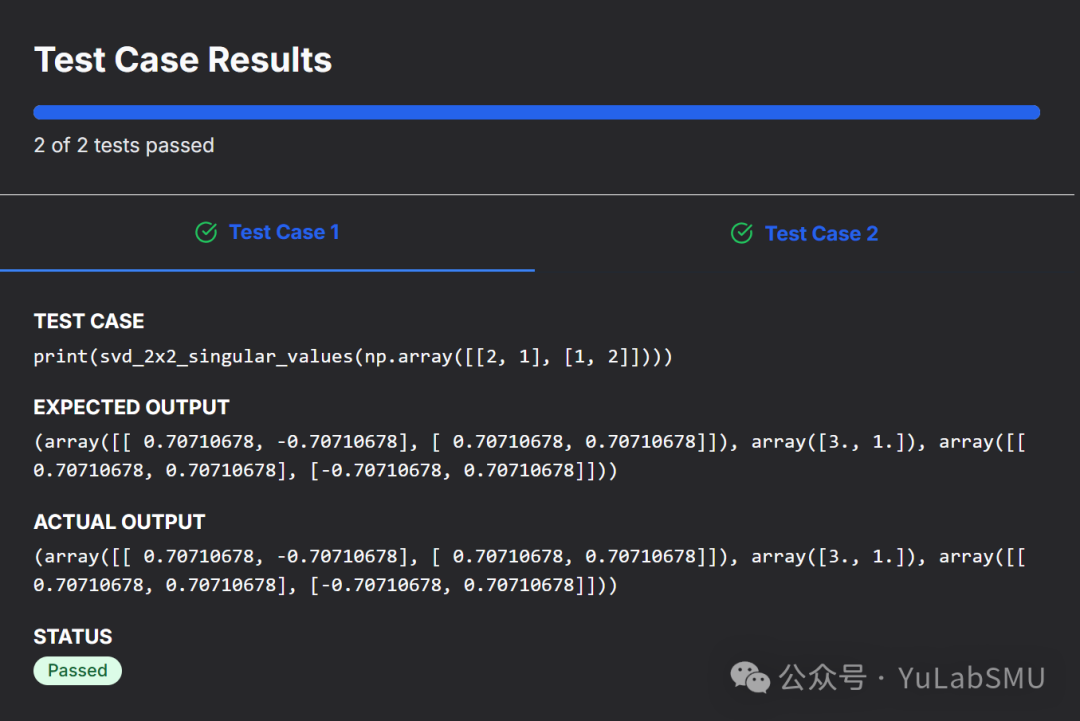Click the second line of actual output
This screenshot has width=1080, height=721.
pos(325,586)
